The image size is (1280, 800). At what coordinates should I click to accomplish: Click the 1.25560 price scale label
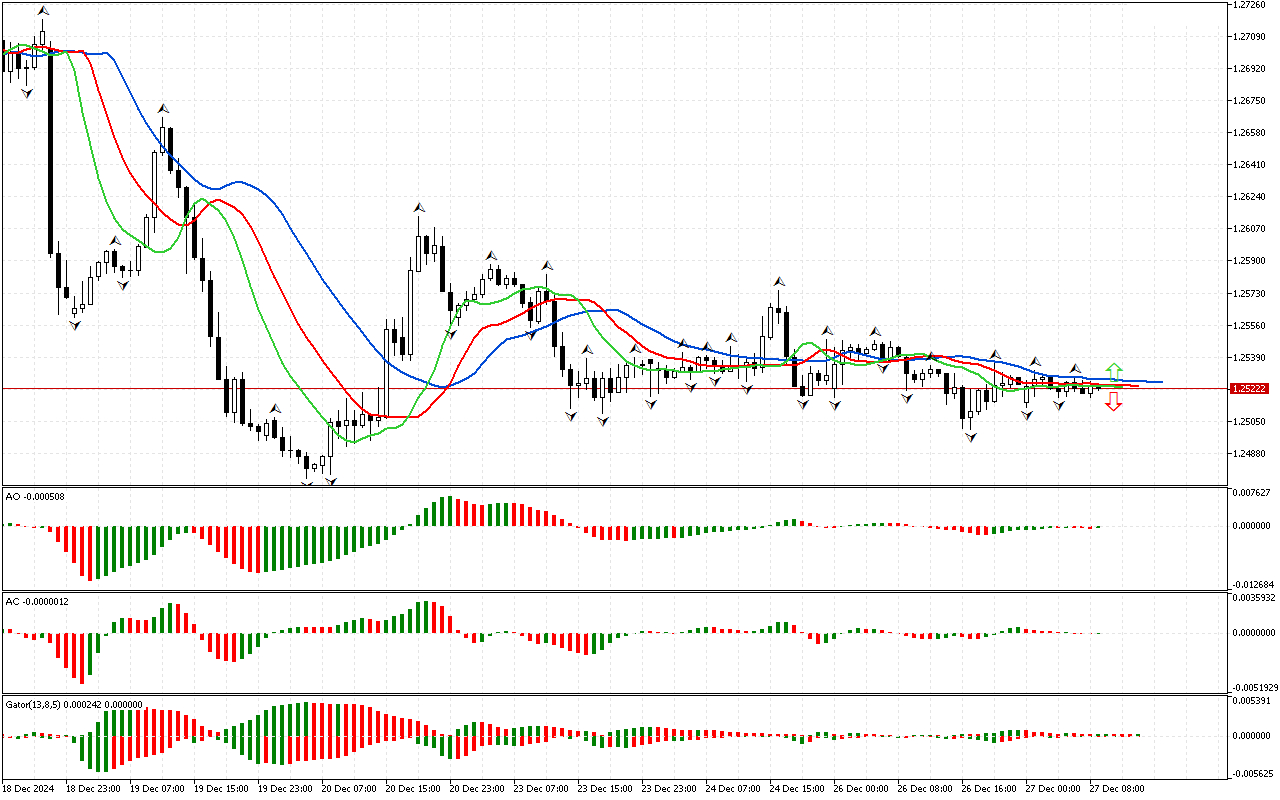click(1250, 326)
